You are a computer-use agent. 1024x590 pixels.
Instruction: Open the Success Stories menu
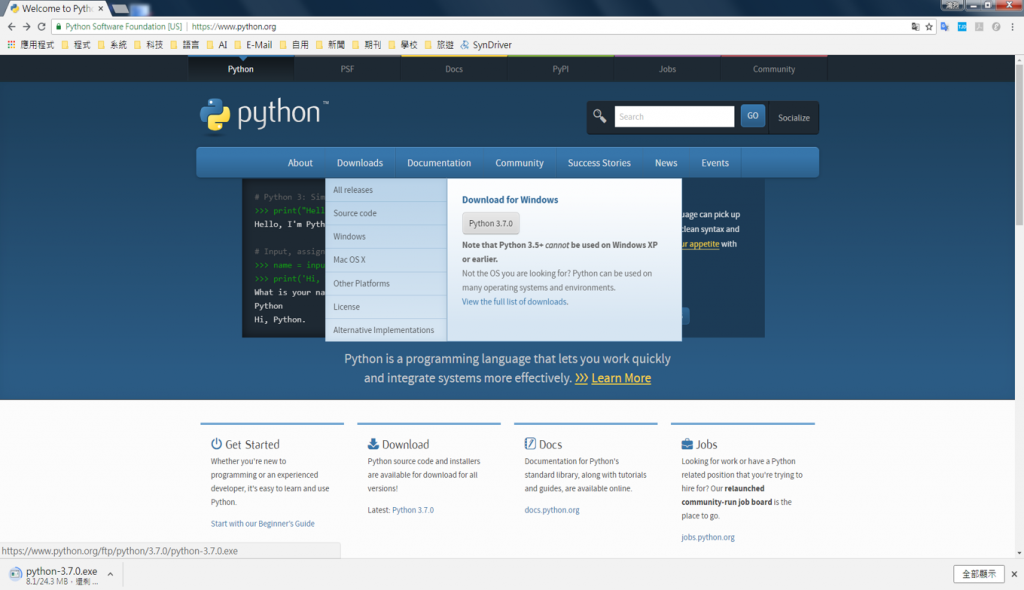click(599, 163)
